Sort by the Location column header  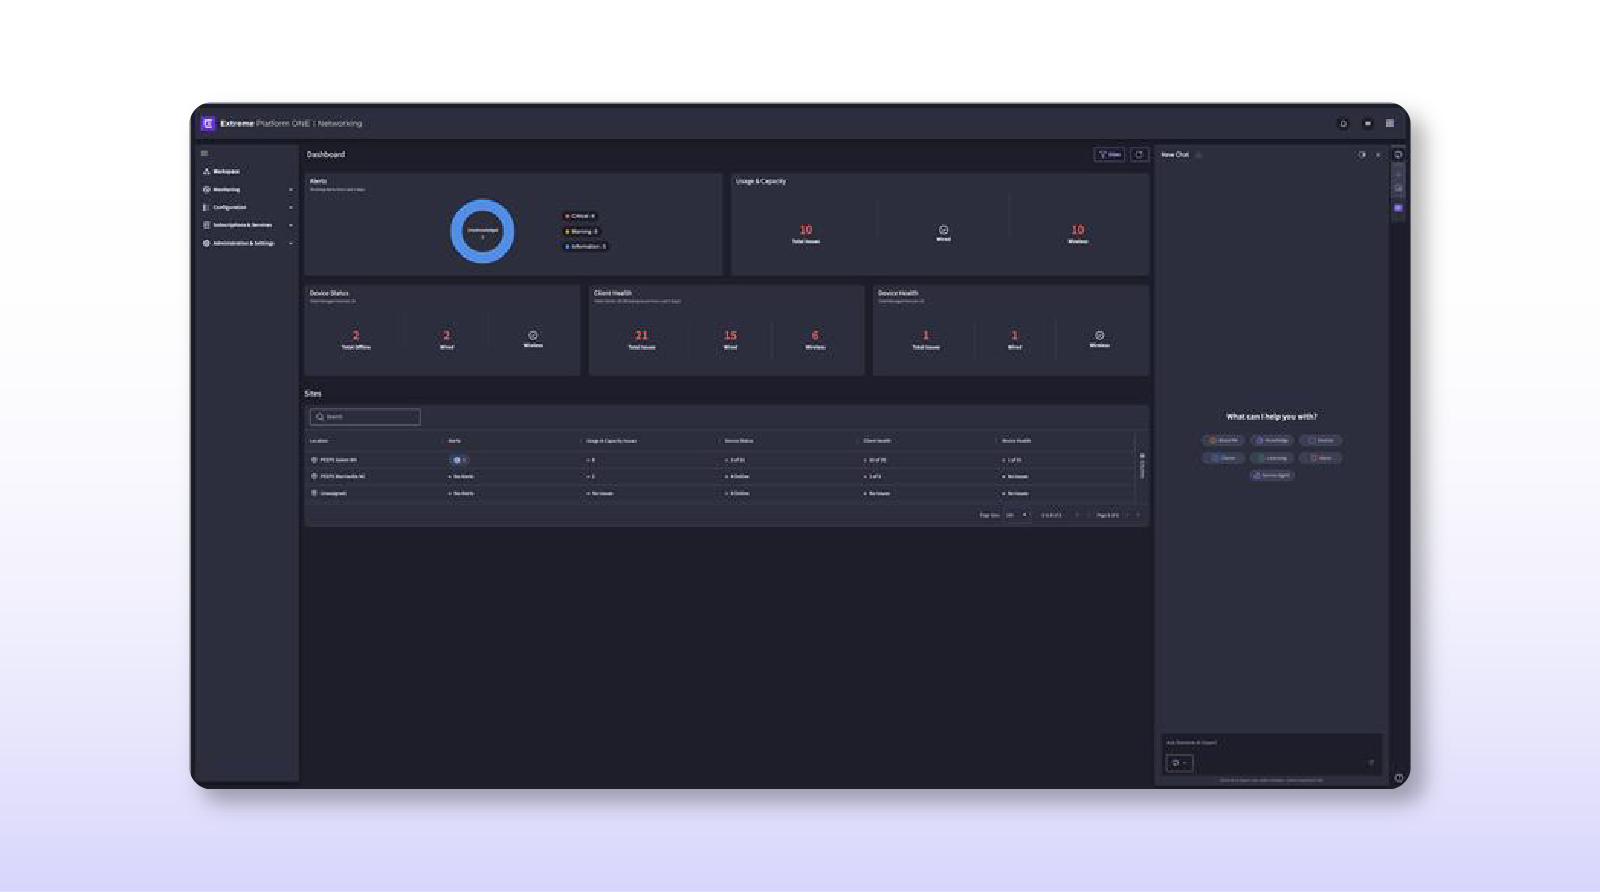319,441
